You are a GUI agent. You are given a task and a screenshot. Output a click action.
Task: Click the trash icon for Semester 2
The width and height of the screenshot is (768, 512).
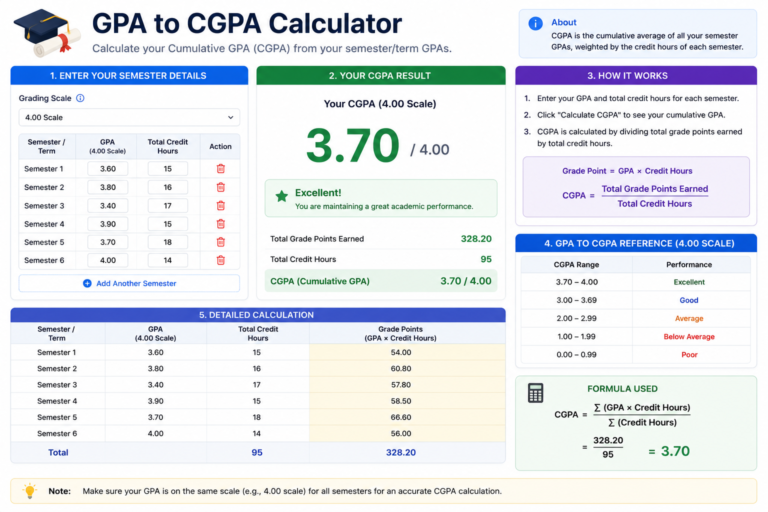(220, 187)
